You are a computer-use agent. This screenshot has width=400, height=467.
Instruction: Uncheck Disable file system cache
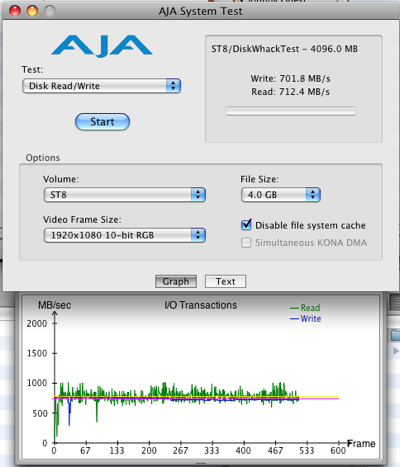click(246, 225)
